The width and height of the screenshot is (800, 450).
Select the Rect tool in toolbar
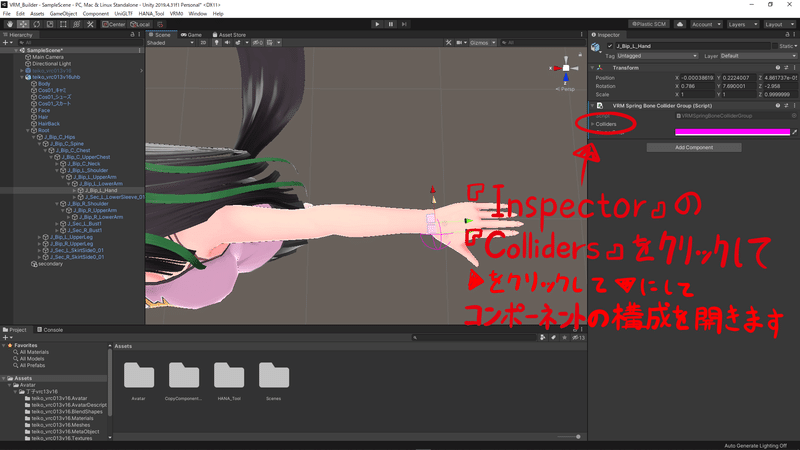tap(63, 24)
